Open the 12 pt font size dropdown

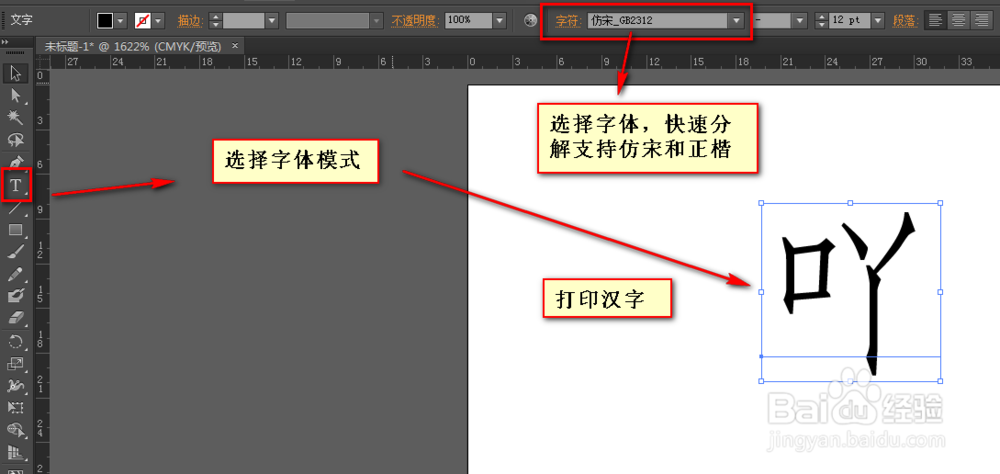[879, 20]
